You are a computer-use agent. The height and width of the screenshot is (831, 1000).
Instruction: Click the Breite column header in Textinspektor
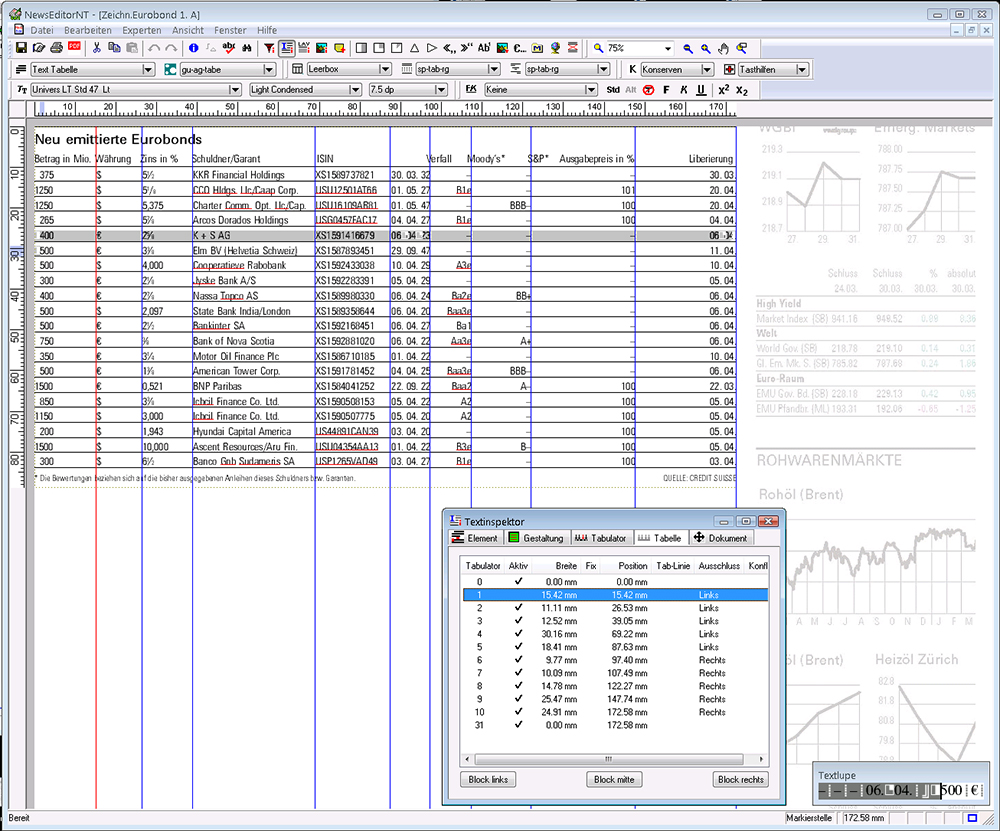(557, 566)
